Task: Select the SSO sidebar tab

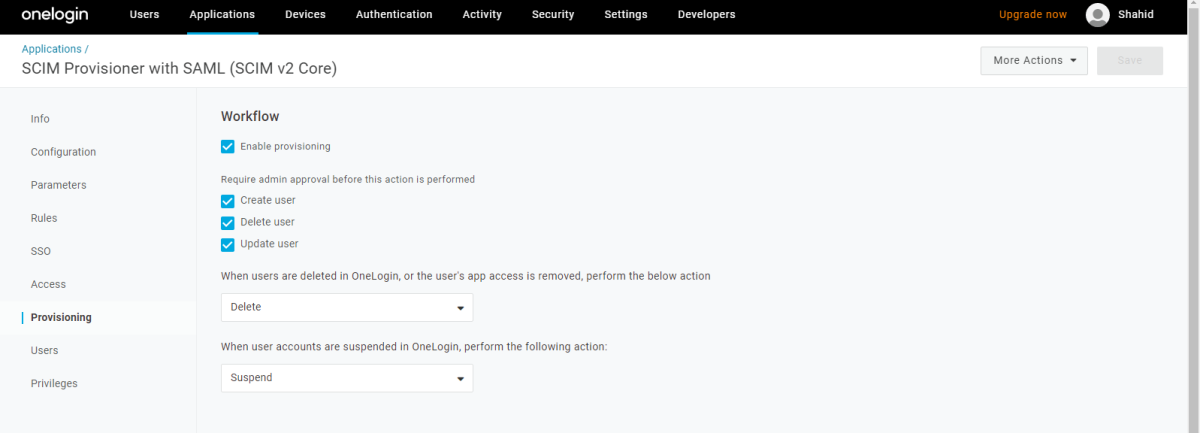Action: [41, 251]
